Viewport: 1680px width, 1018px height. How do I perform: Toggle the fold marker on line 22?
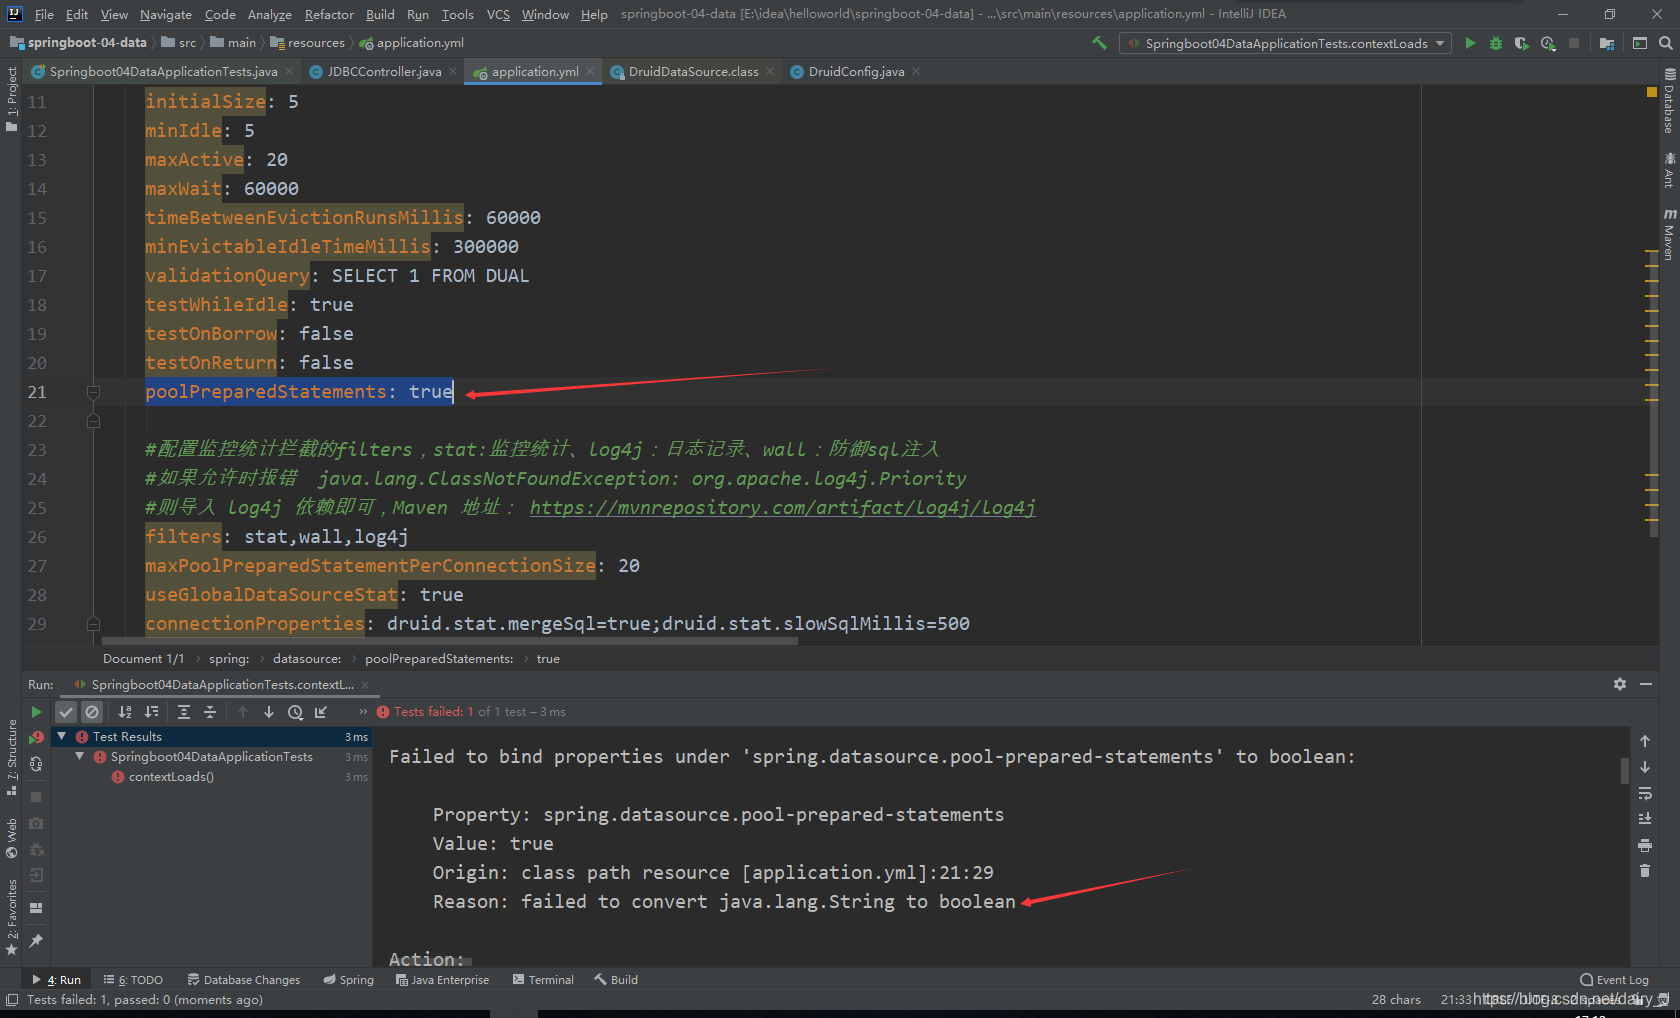(93, 421)
